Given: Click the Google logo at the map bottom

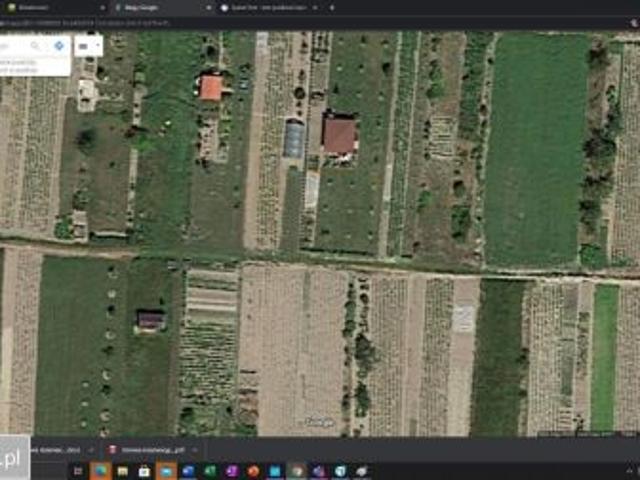Looking at the screenshot, I should tap(318, 422).
